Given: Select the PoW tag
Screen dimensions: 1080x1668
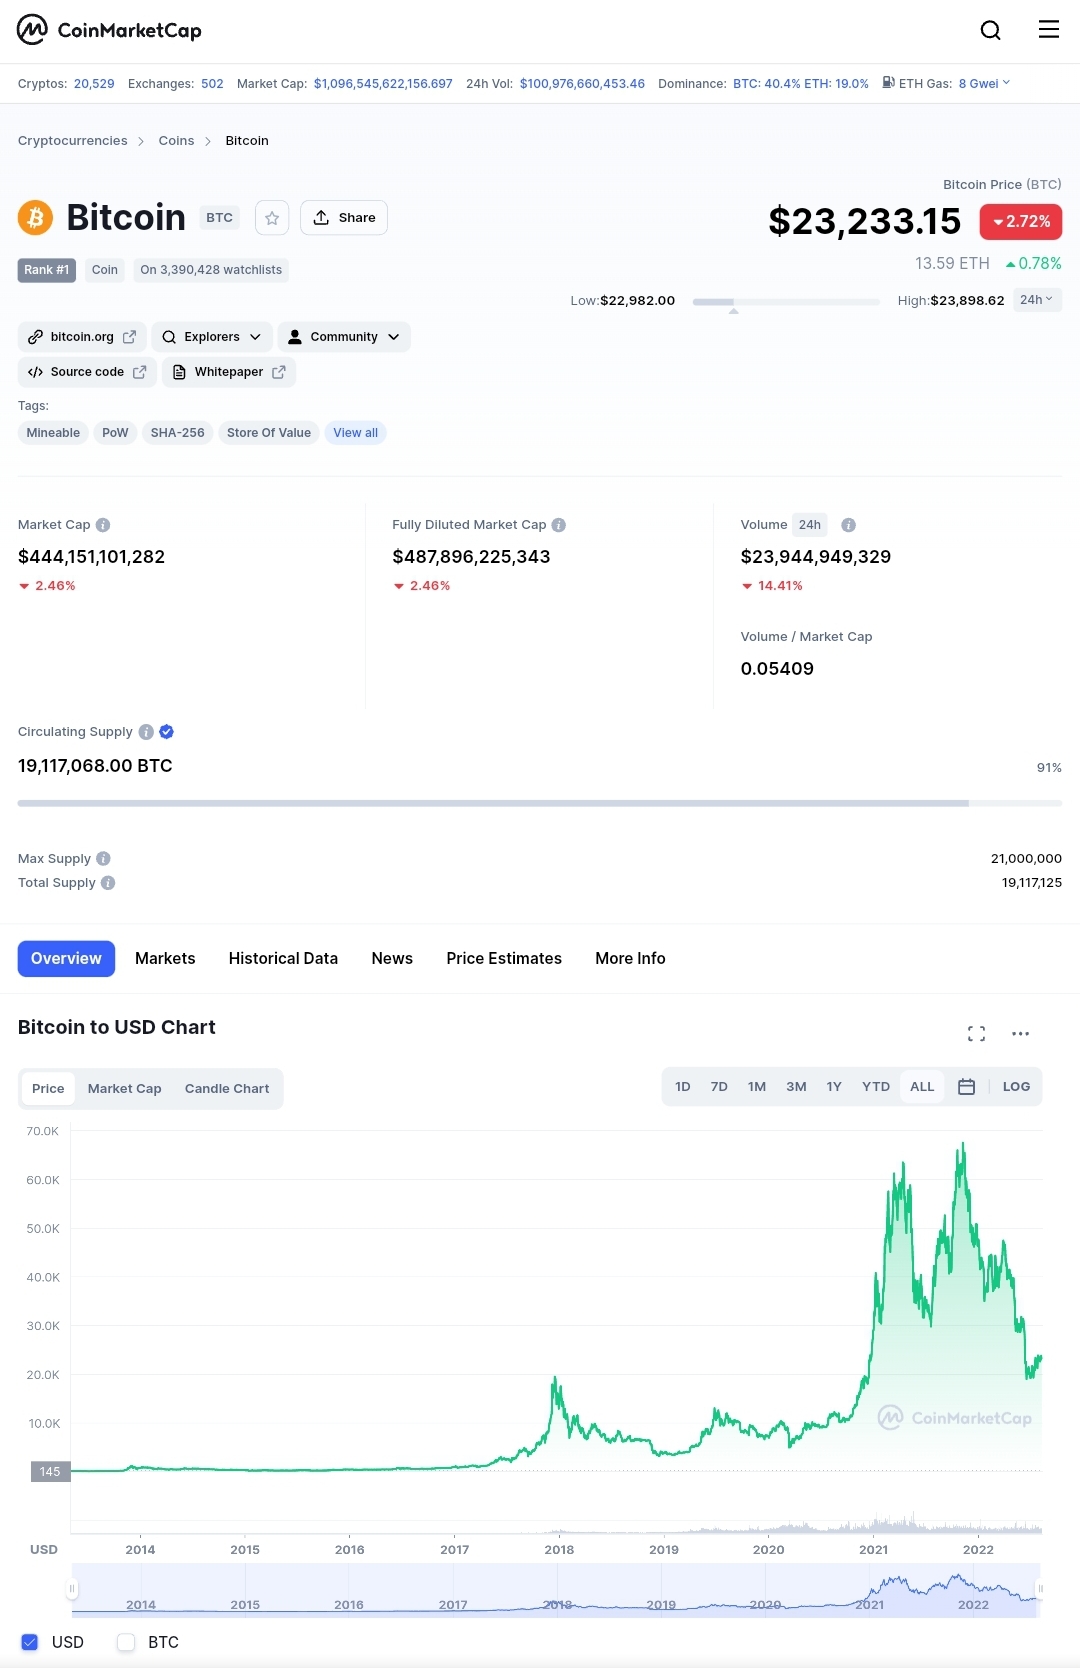Looking at the screenshot, I should point(115,433).
